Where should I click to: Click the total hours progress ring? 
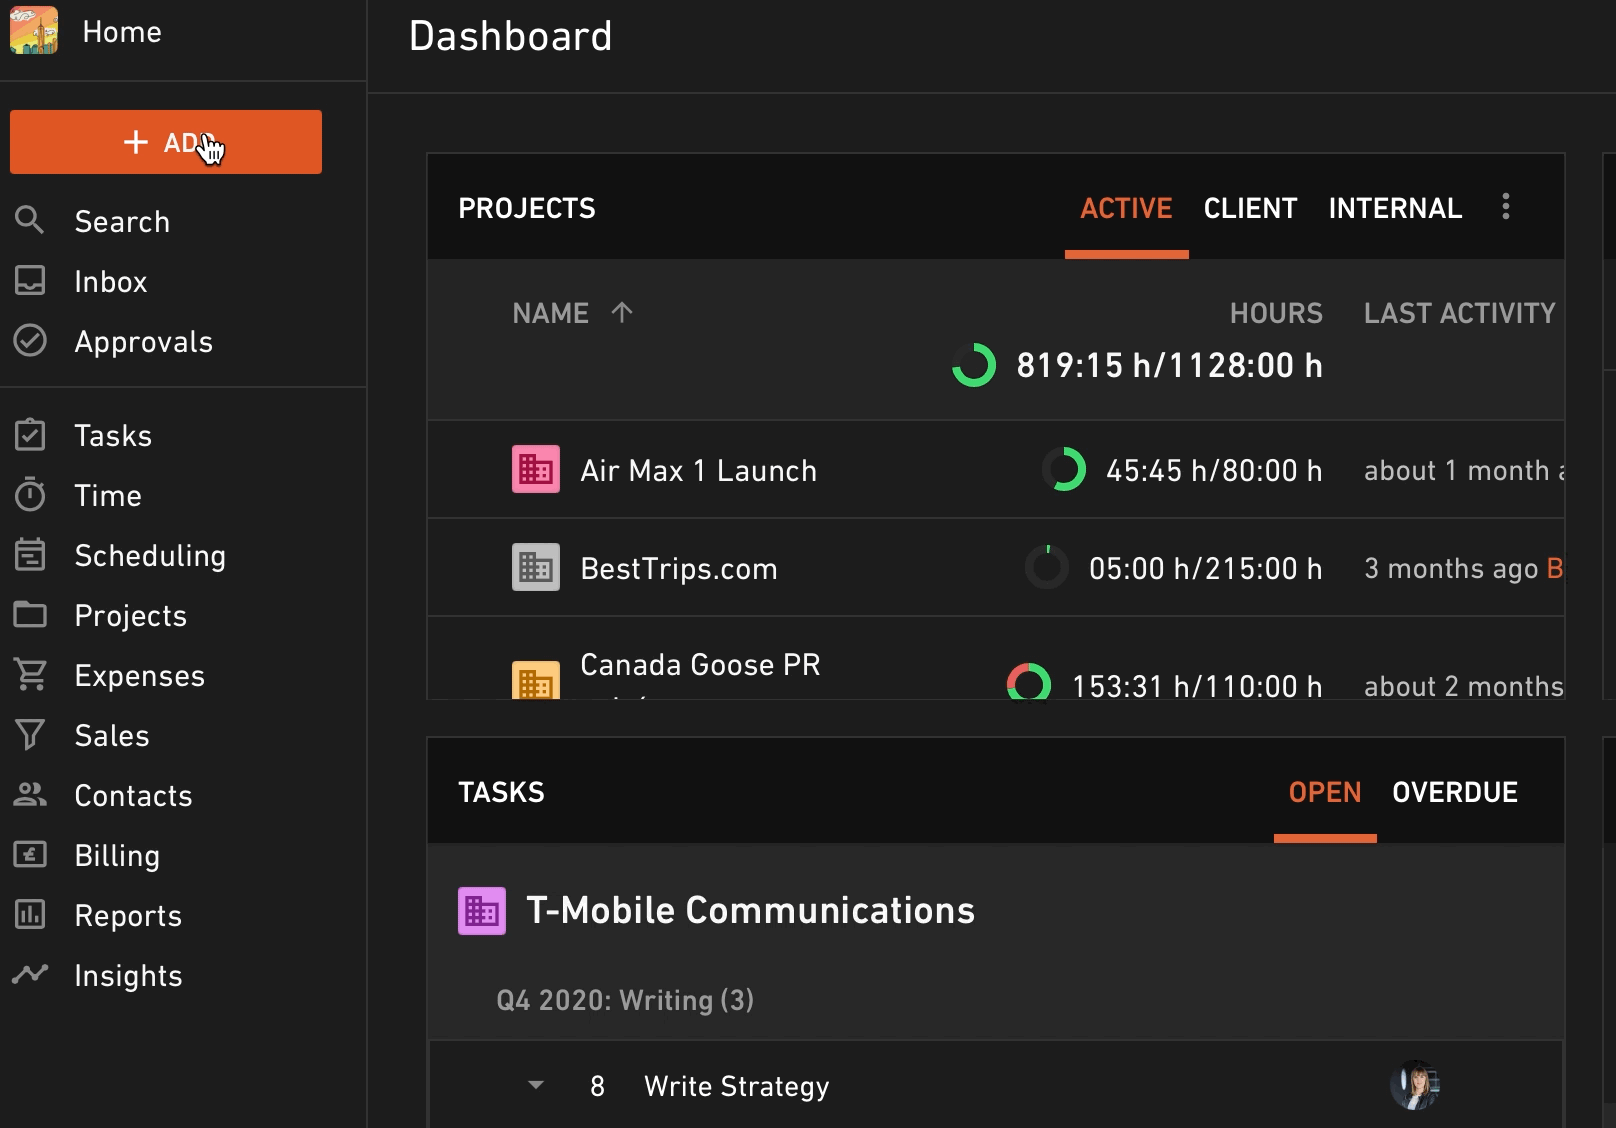point(974,365)
